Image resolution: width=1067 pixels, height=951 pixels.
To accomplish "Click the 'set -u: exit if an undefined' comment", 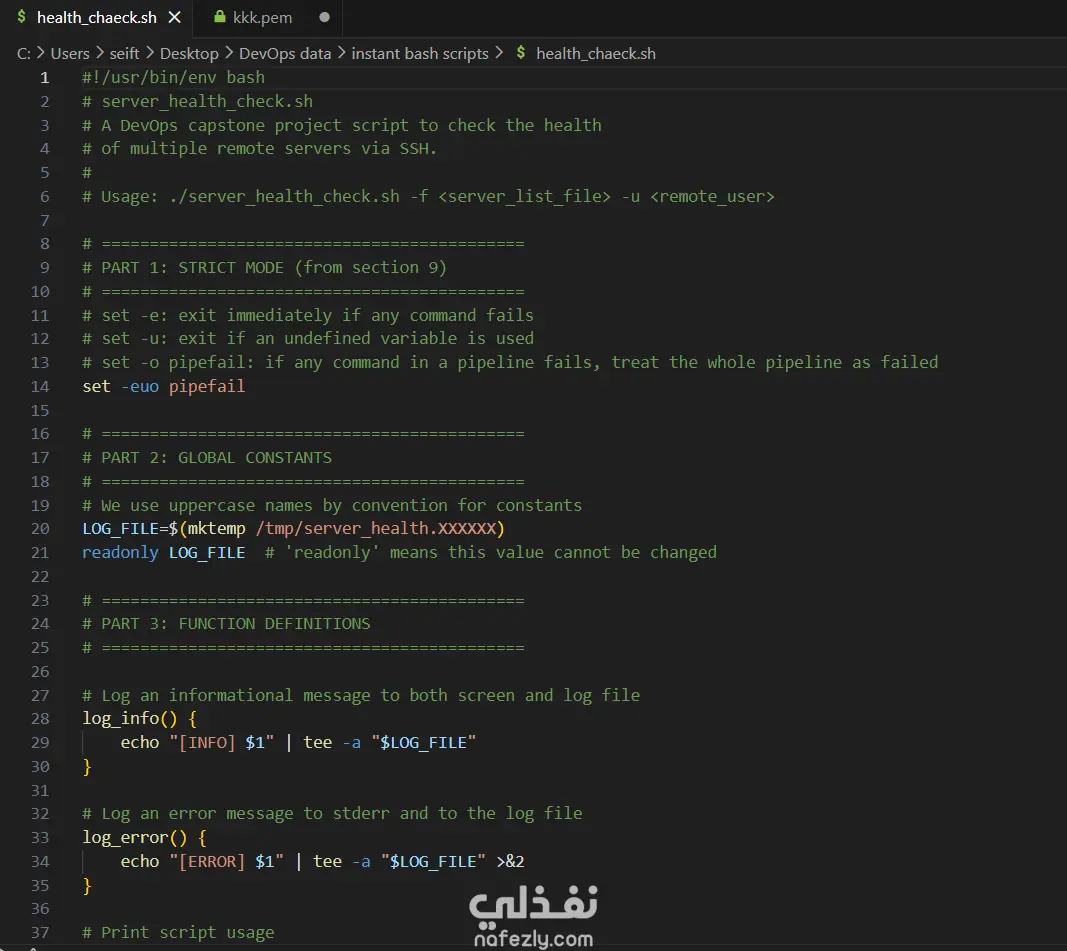I will coord(308,338).
